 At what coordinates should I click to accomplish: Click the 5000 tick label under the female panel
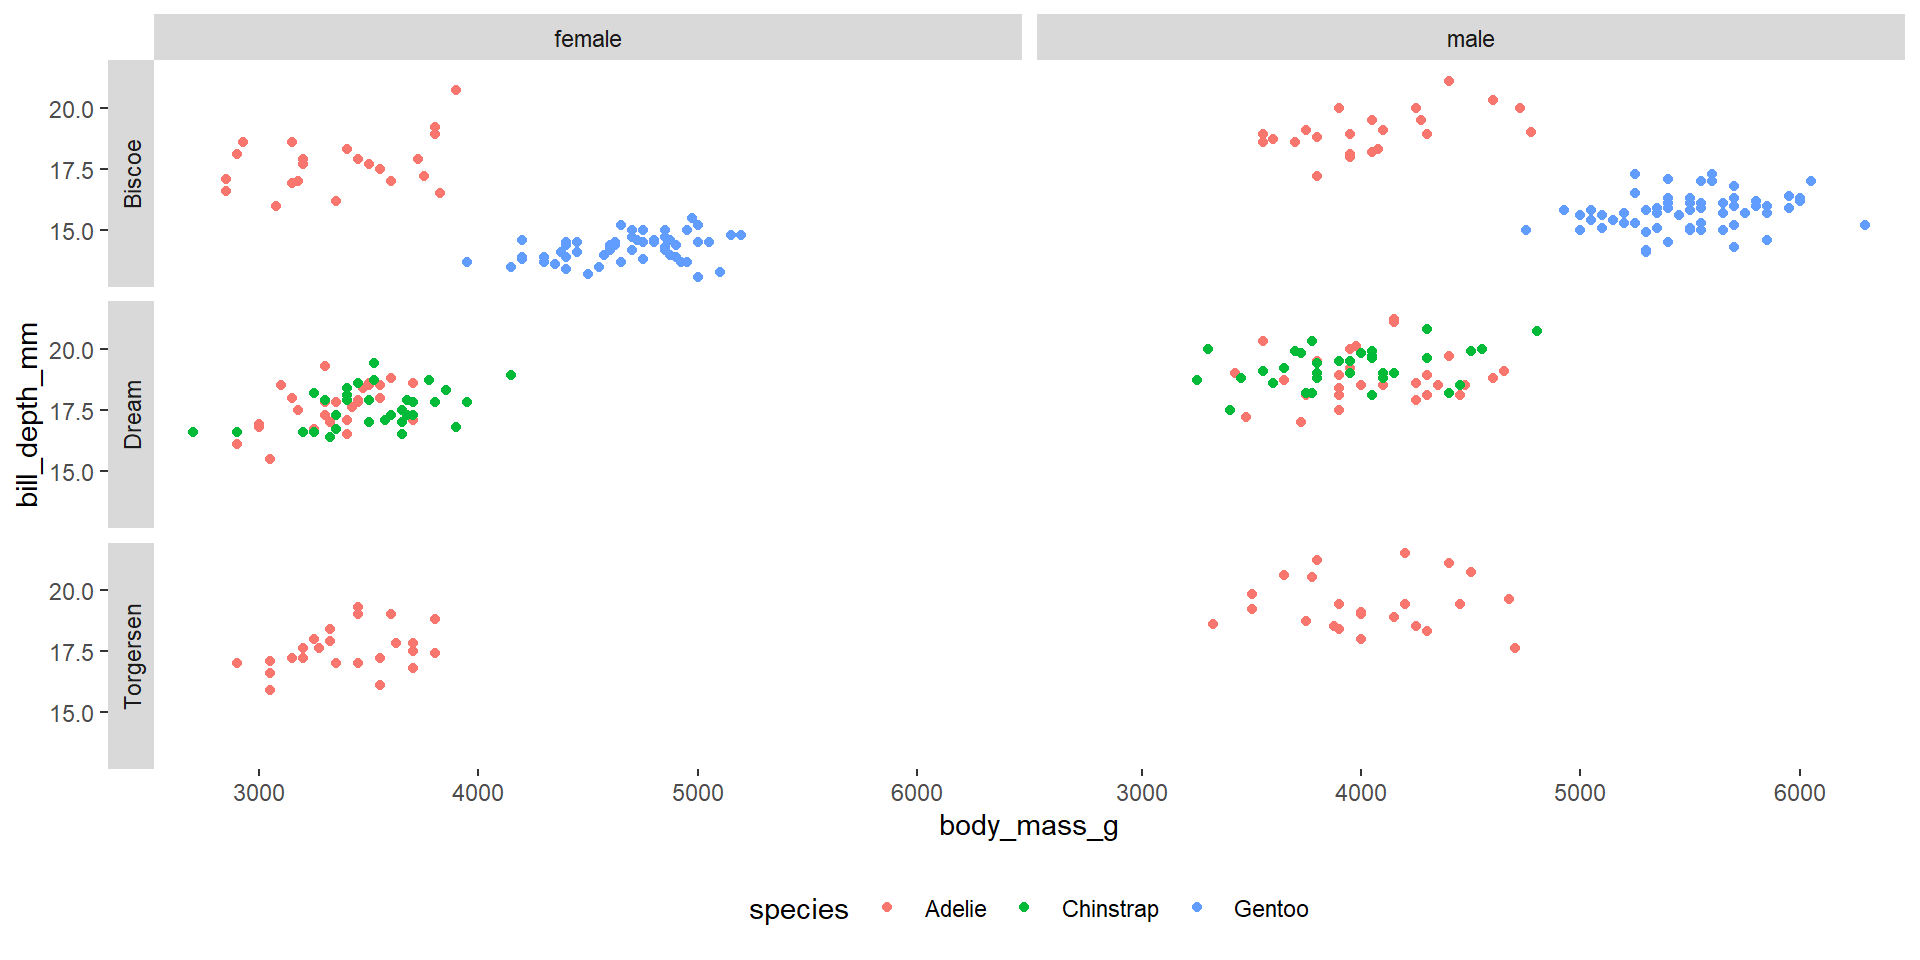697,793
